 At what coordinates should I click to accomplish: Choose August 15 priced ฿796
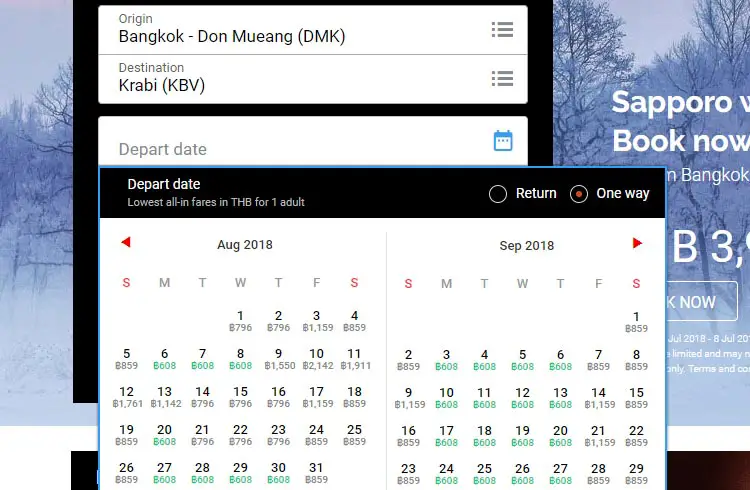[240, 397]
